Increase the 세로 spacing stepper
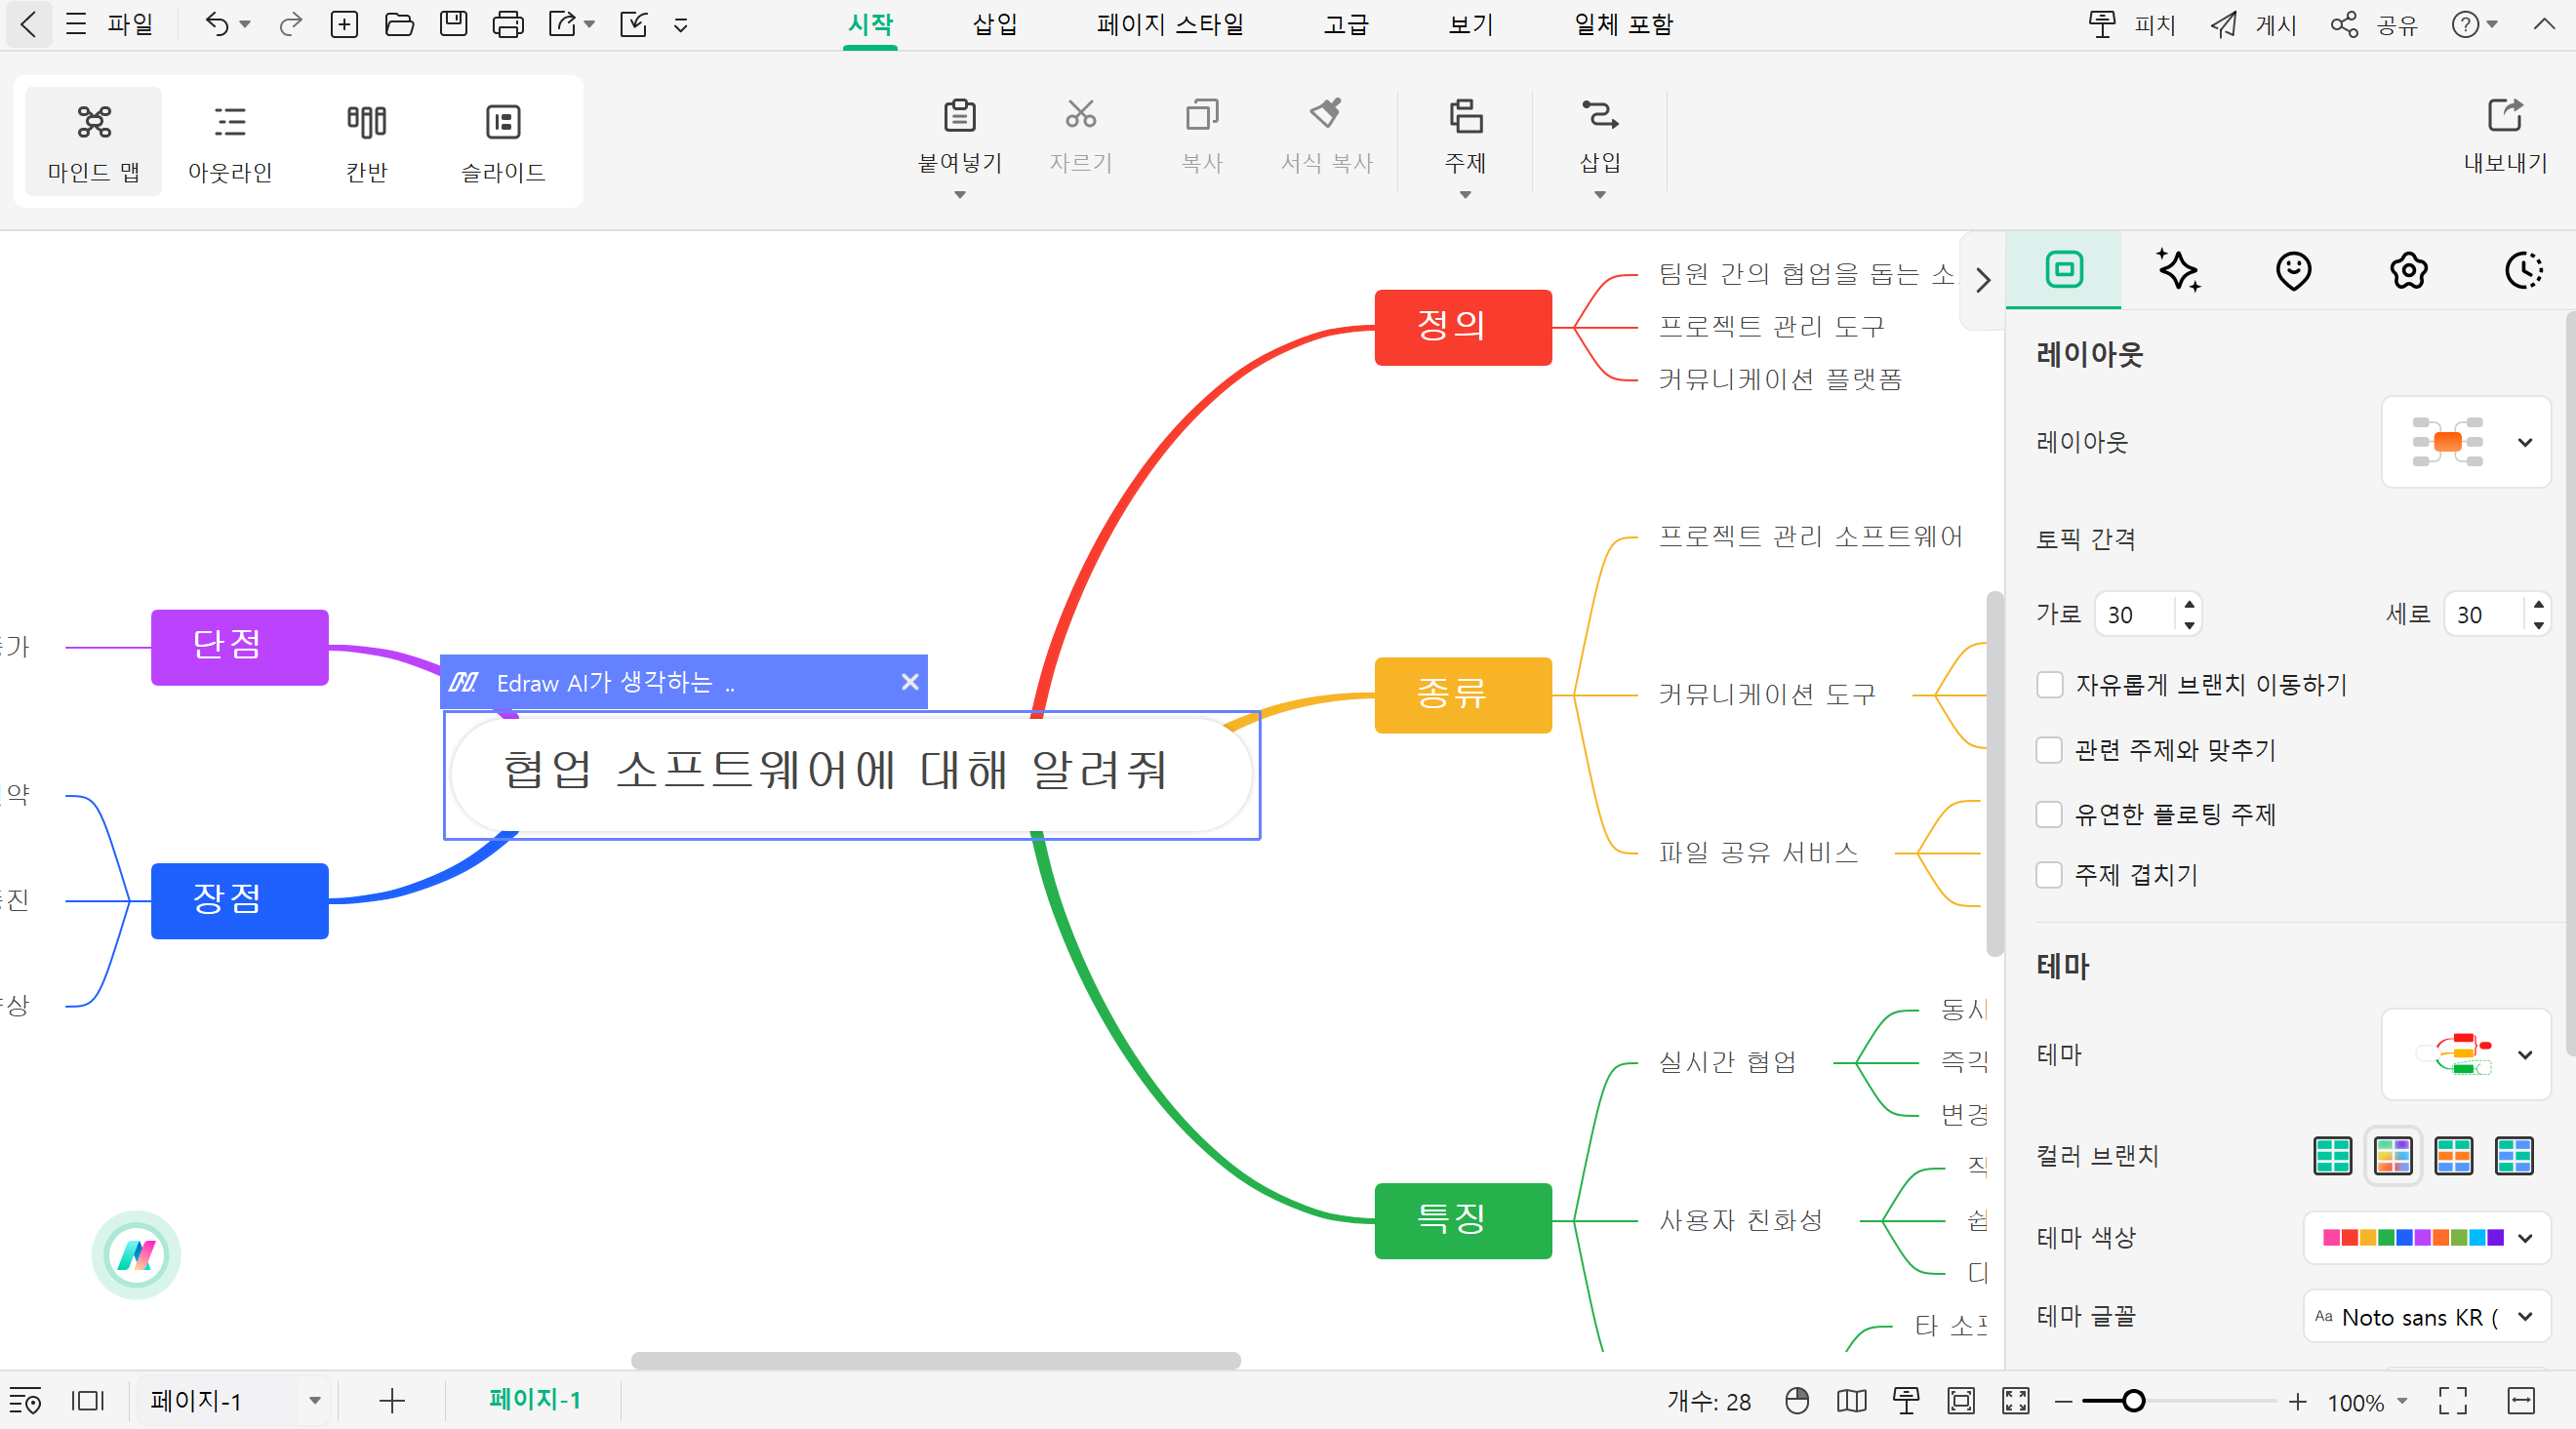2576x1429 pixels. (x=2538, y=604)
